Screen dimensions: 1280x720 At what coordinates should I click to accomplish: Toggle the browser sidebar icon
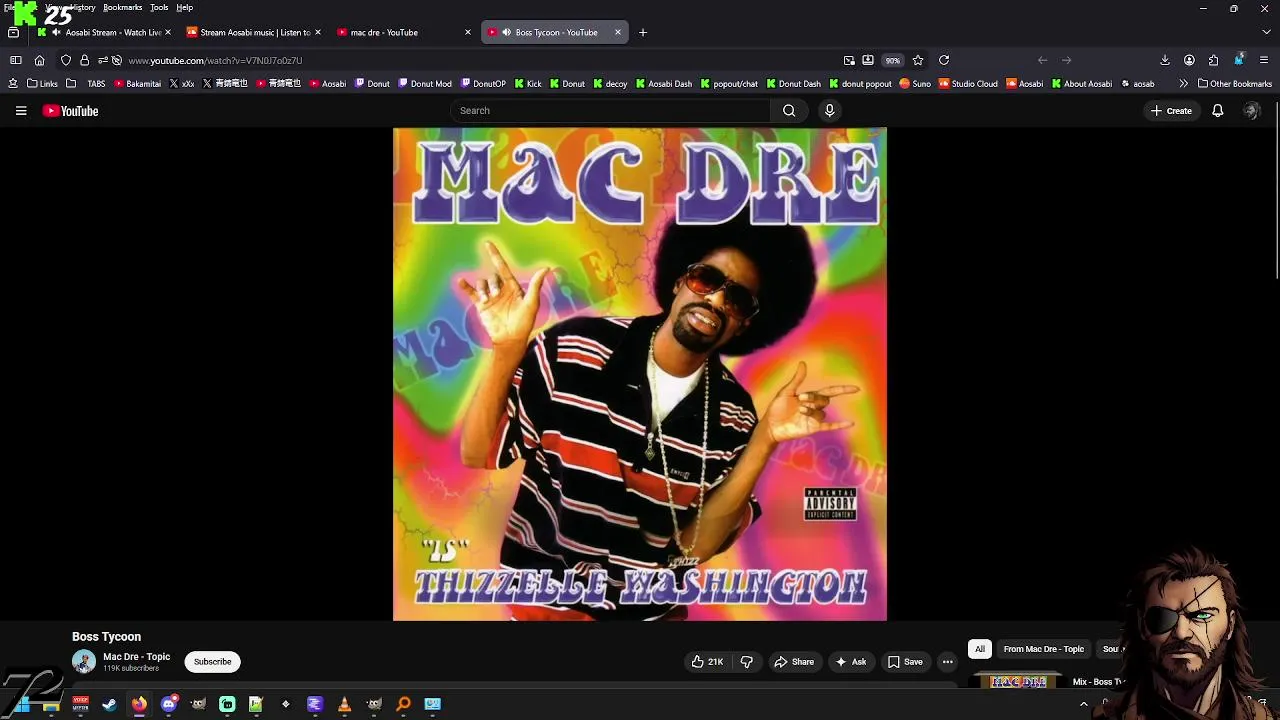[15, 60]
